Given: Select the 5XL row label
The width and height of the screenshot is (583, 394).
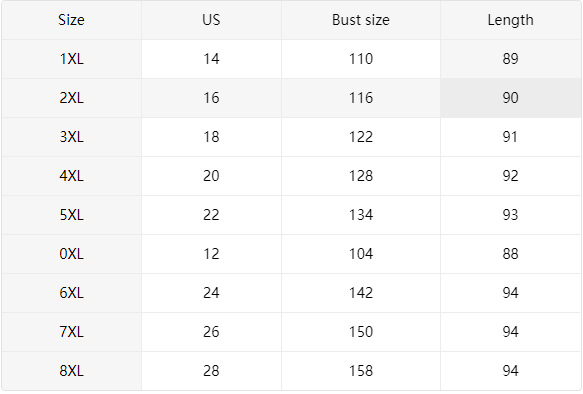Looking at the screenshot, I should [x=71, y=215].
